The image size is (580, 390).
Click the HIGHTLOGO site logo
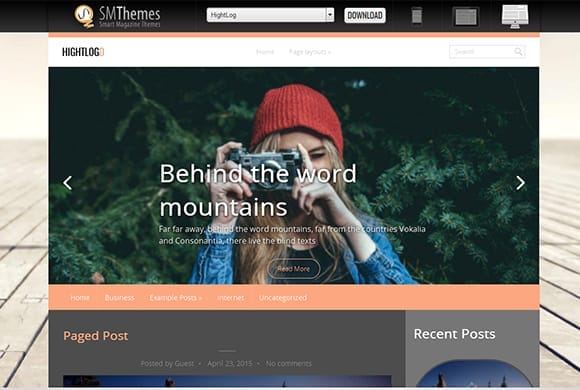coord(83,52)
